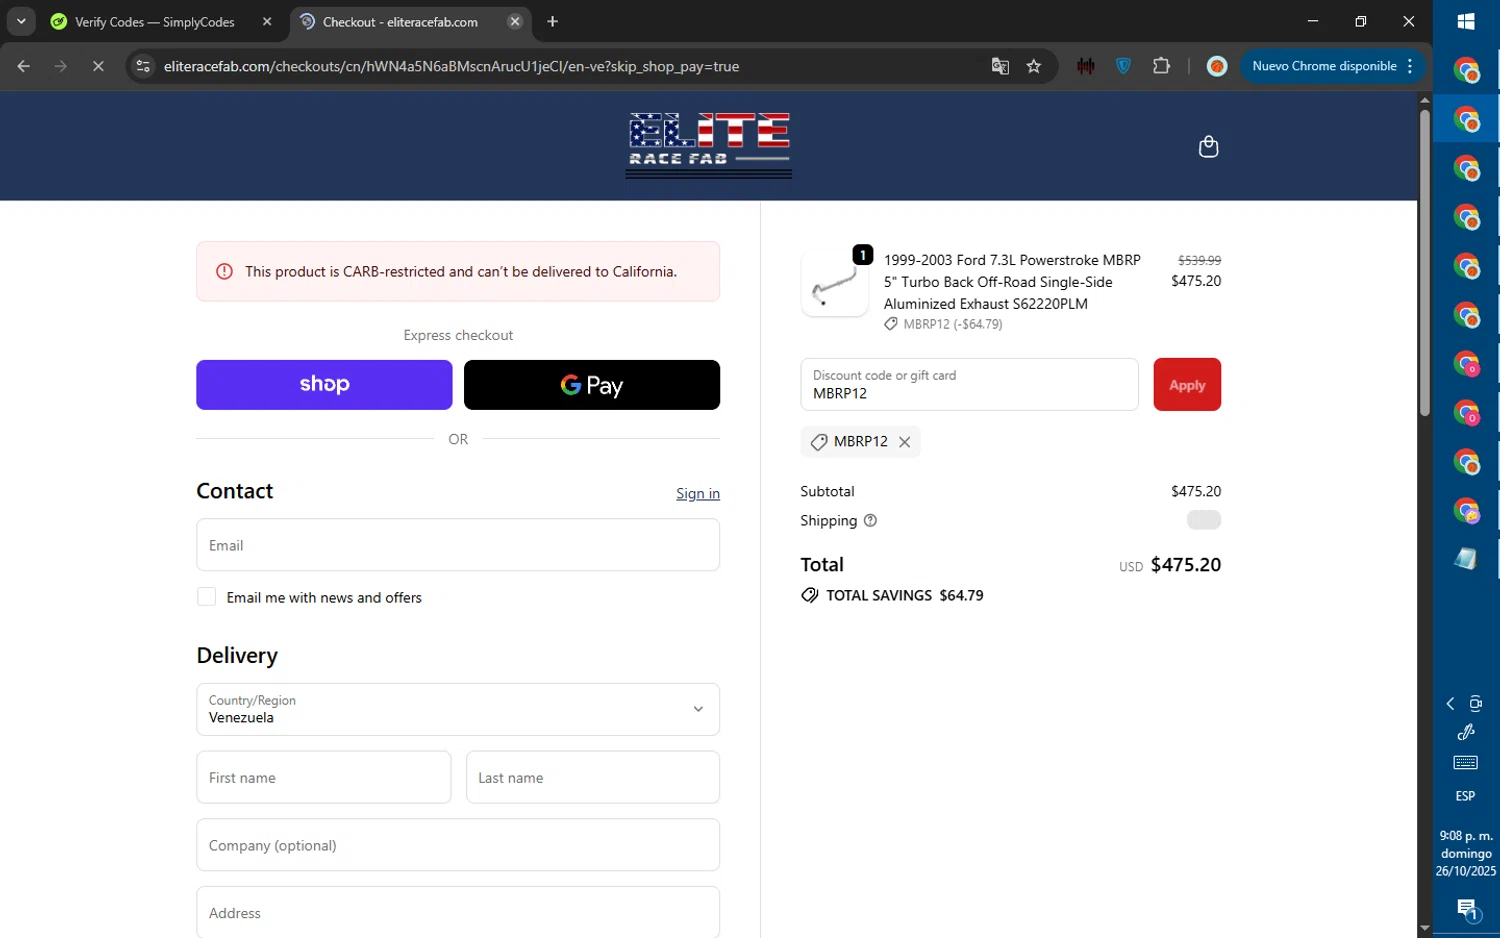Pay with Shop Pay express button
The height and width of the screenshot is (938, 1500).
pyautogui.click(x=324, y=385)
